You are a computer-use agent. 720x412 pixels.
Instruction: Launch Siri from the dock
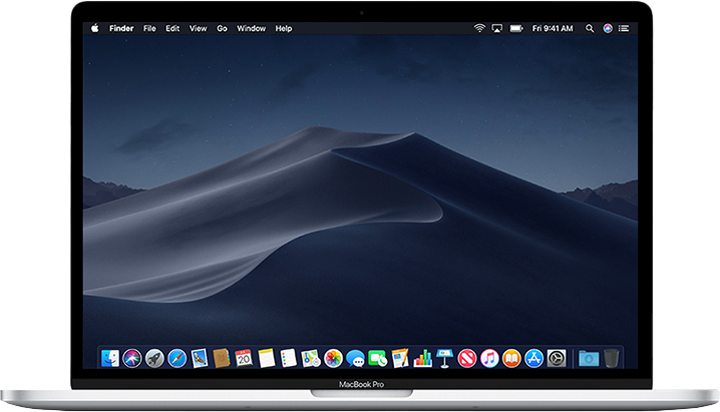click(x=132, y=357)
